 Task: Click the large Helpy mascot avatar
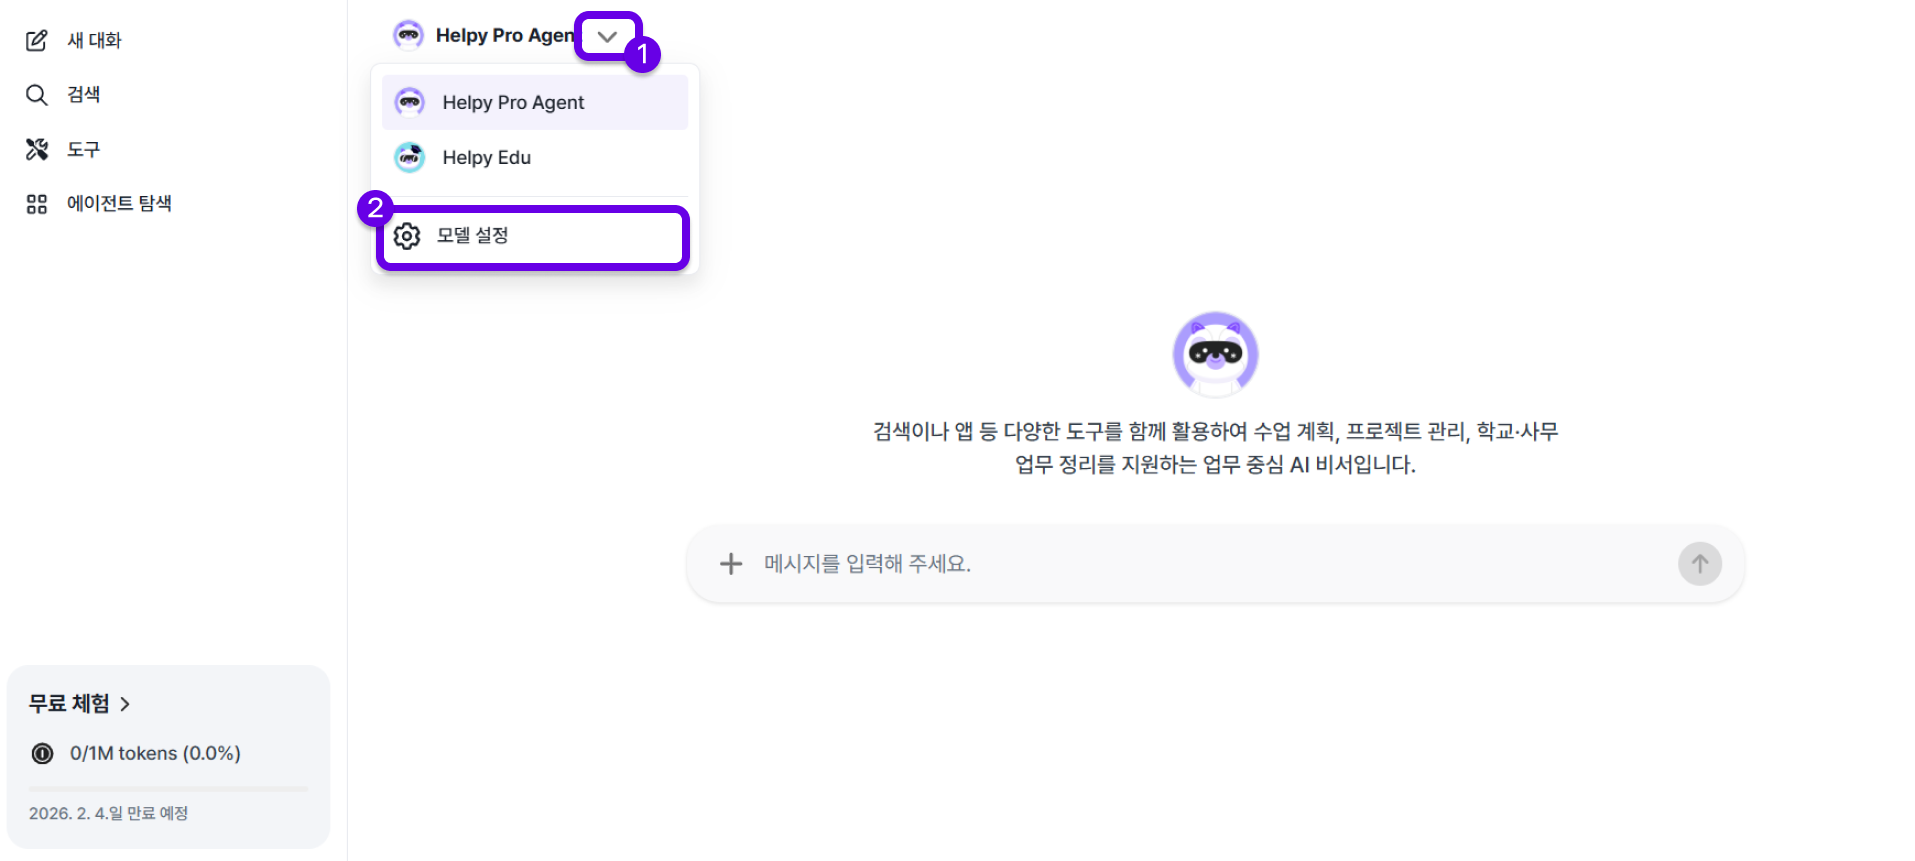1215,354
